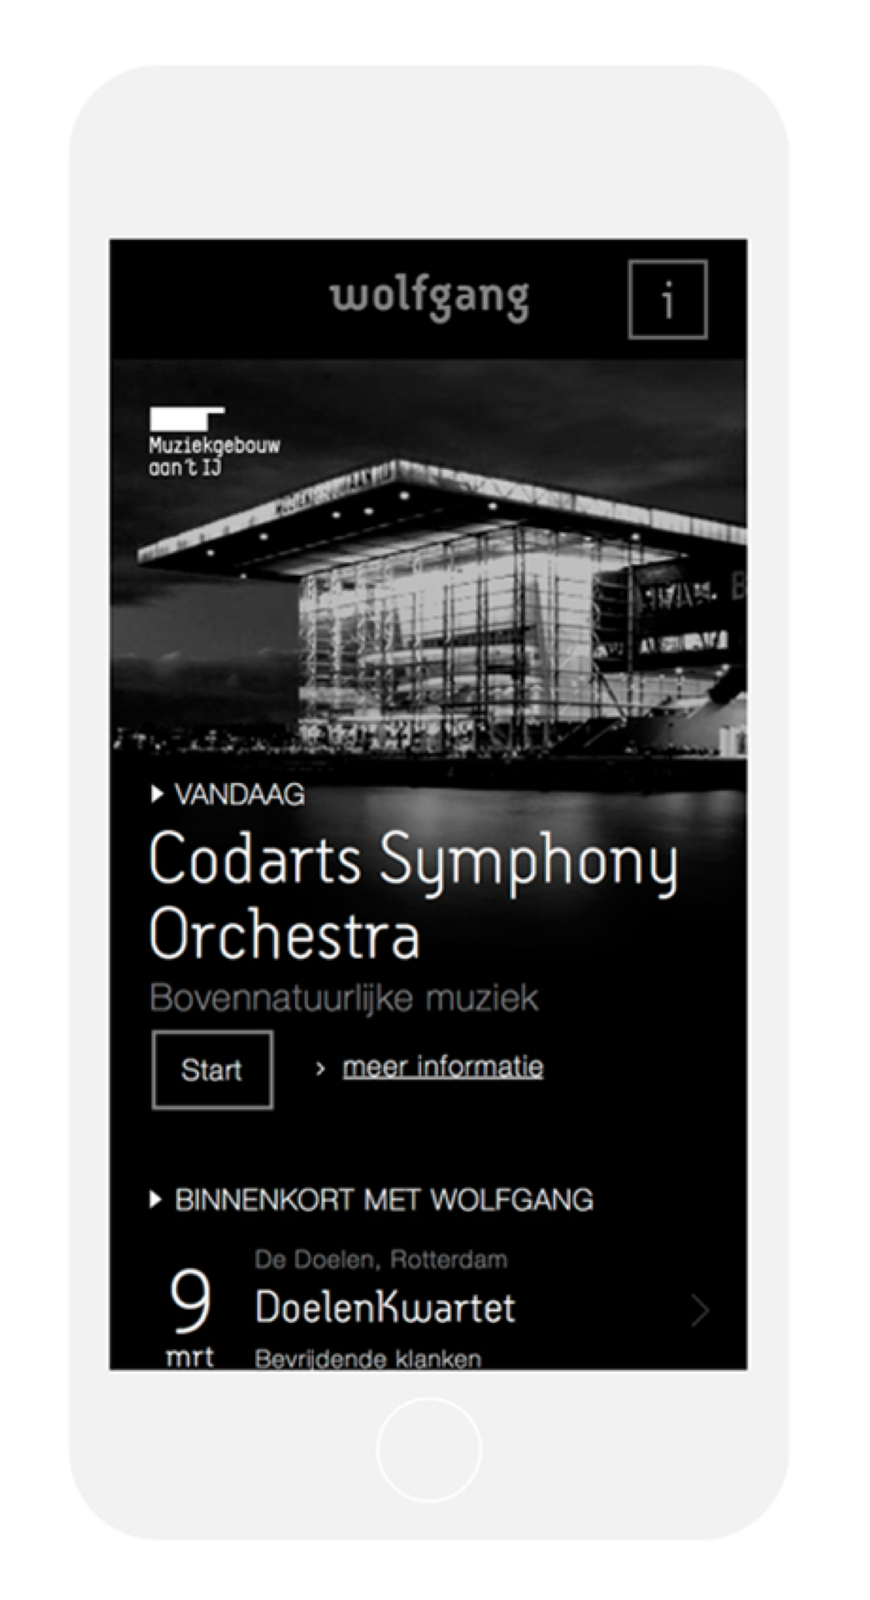The height and width of the screenshot is (1600, 870).
Task: Click the small arrow before meer informatie
Action: point(320,1069)
